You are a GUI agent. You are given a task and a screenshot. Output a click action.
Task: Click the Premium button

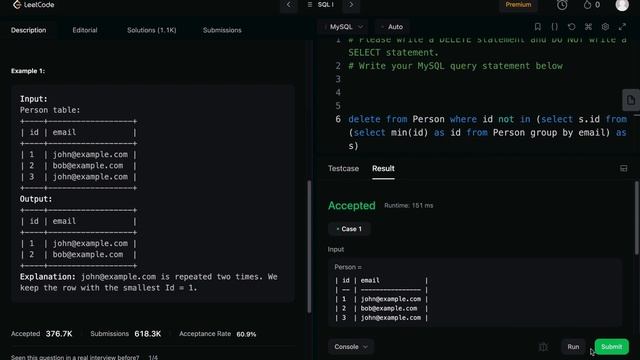(518, 5)
